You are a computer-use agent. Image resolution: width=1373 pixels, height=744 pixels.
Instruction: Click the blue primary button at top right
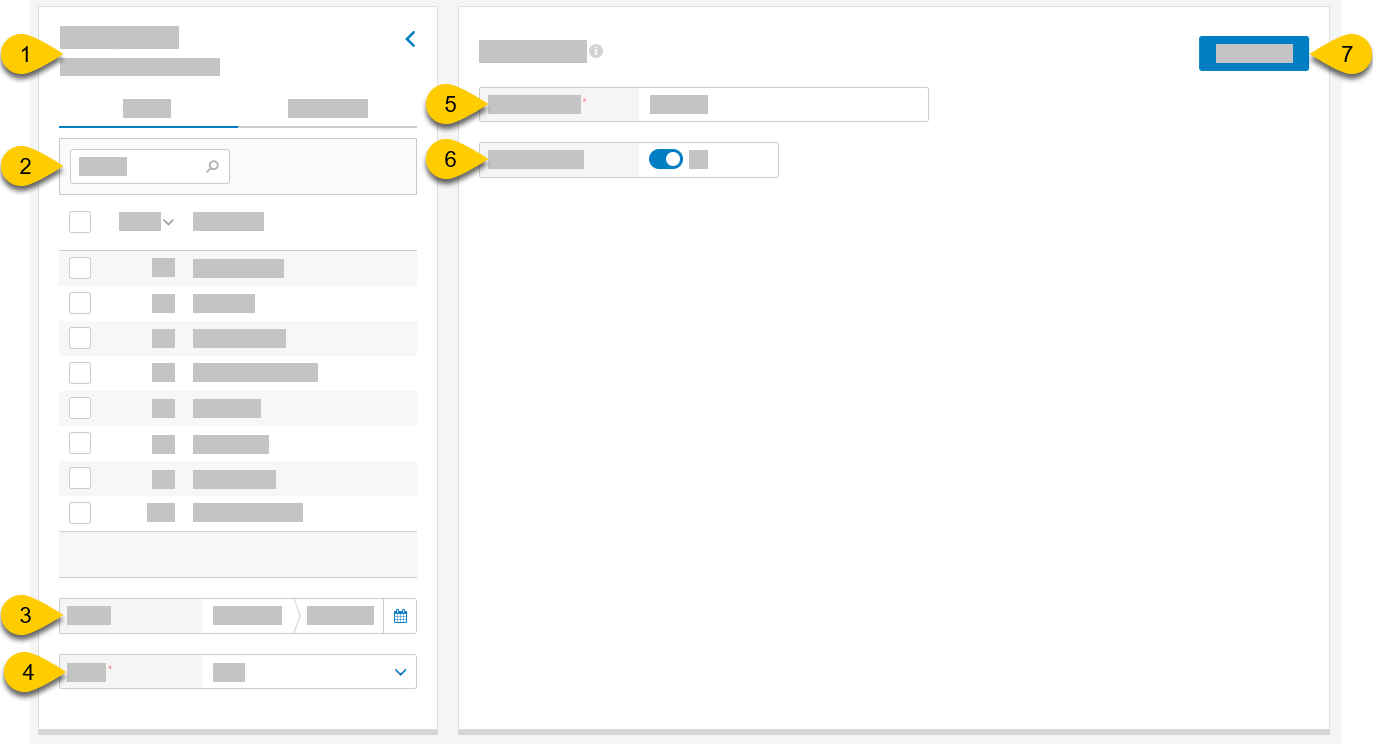tap(1253, 54)
